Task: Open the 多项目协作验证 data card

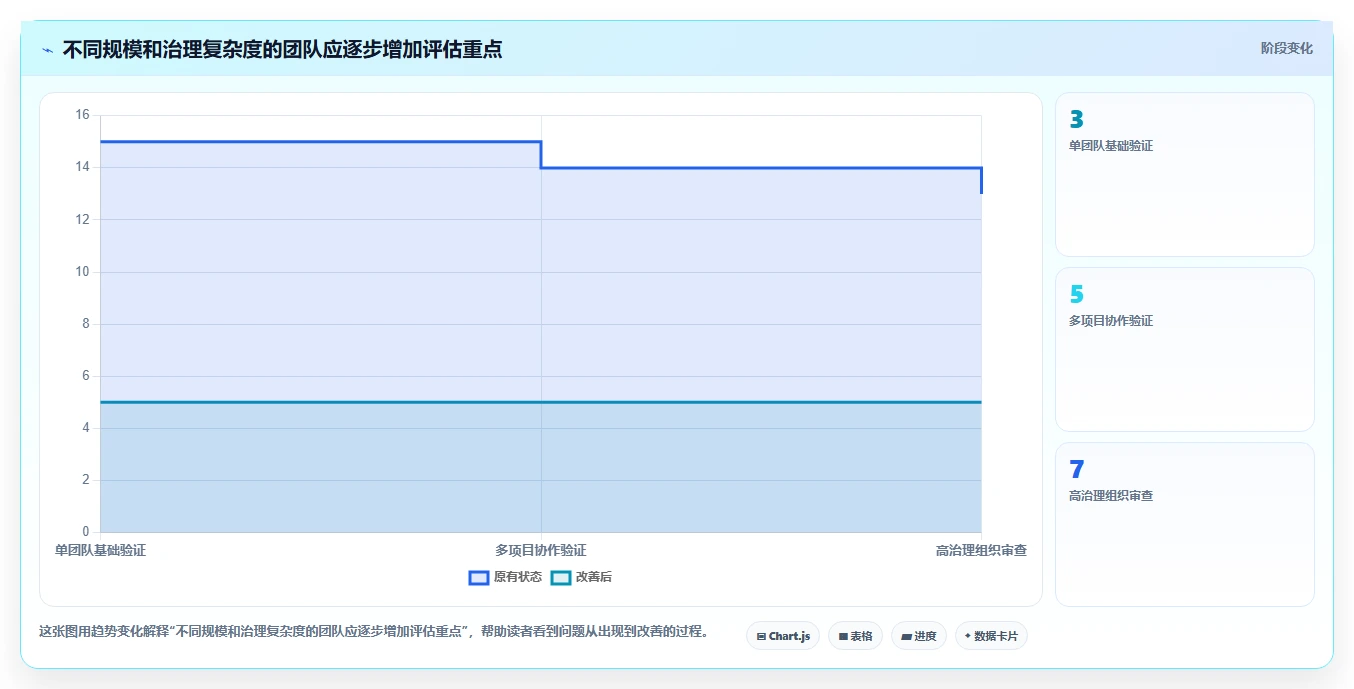Action: click(1185, 350)
